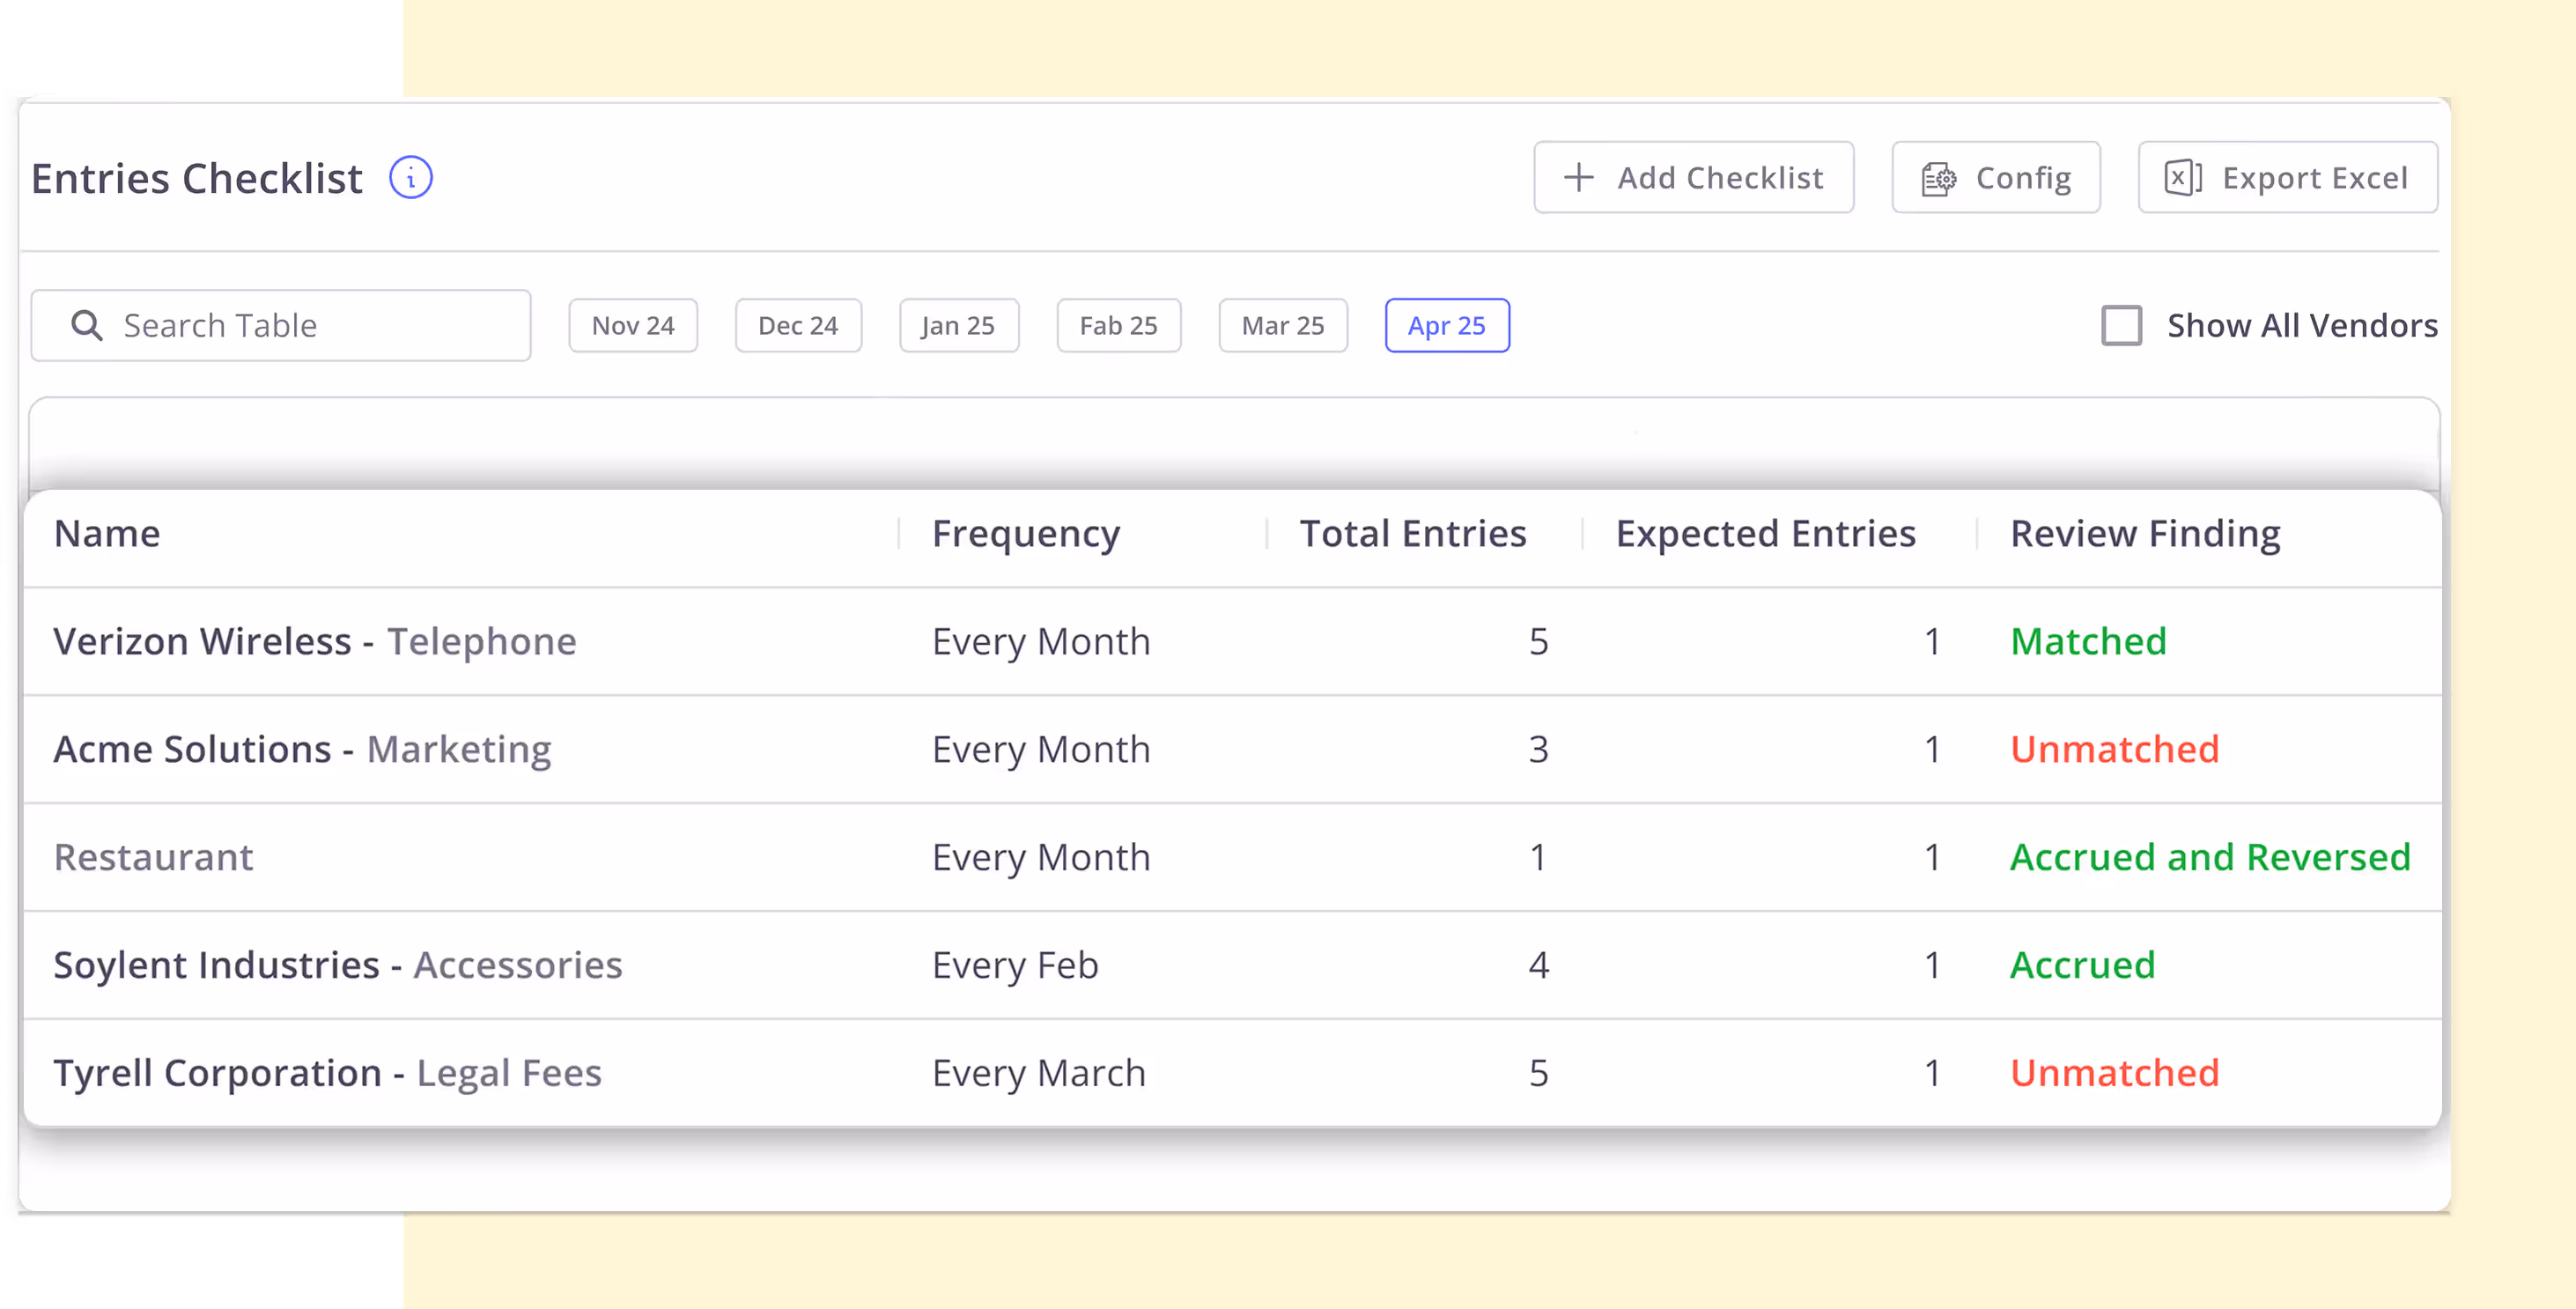Sort by the Total Entries column header
Image resolution: width=2576 pixels, height=1309 pixels.
1413,533
